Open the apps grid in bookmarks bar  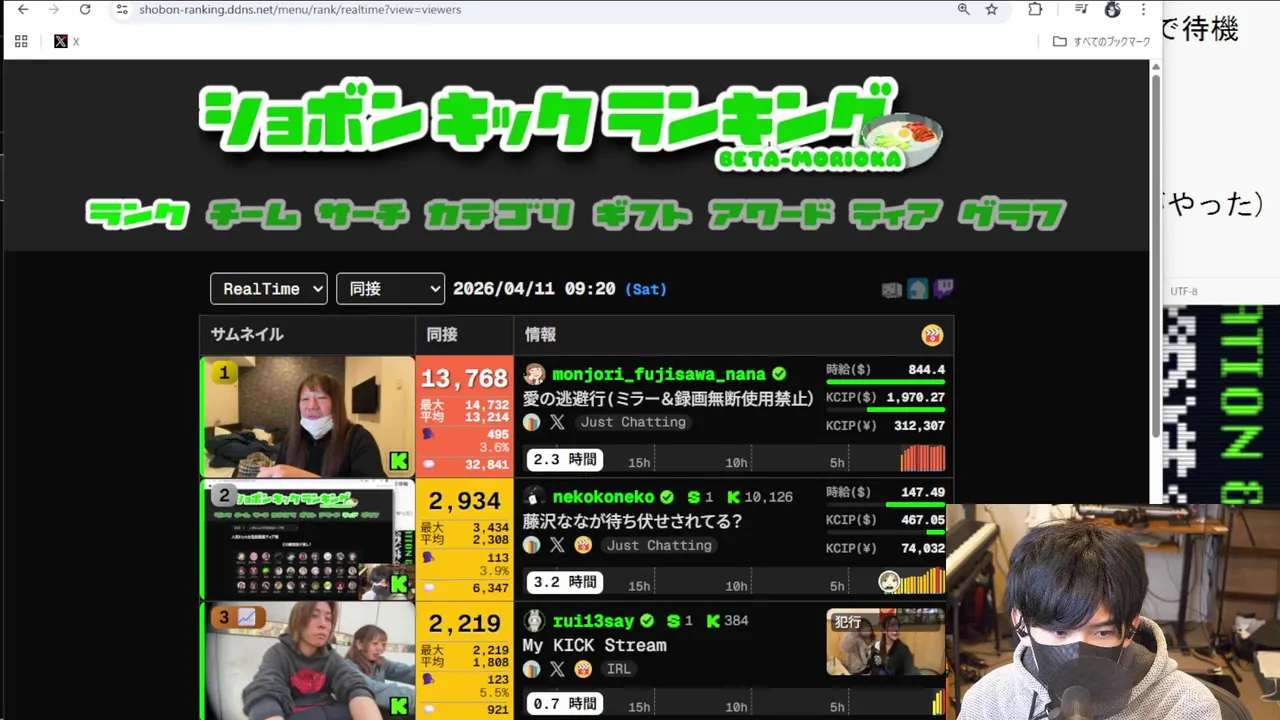tap(21, 42)
